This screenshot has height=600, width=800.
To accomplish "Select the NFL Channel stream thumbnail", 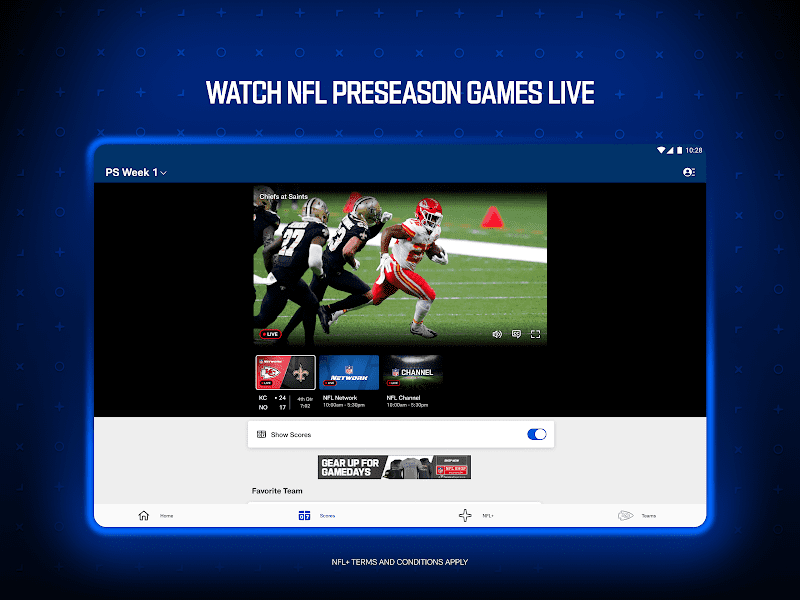I will pos(412,372).
